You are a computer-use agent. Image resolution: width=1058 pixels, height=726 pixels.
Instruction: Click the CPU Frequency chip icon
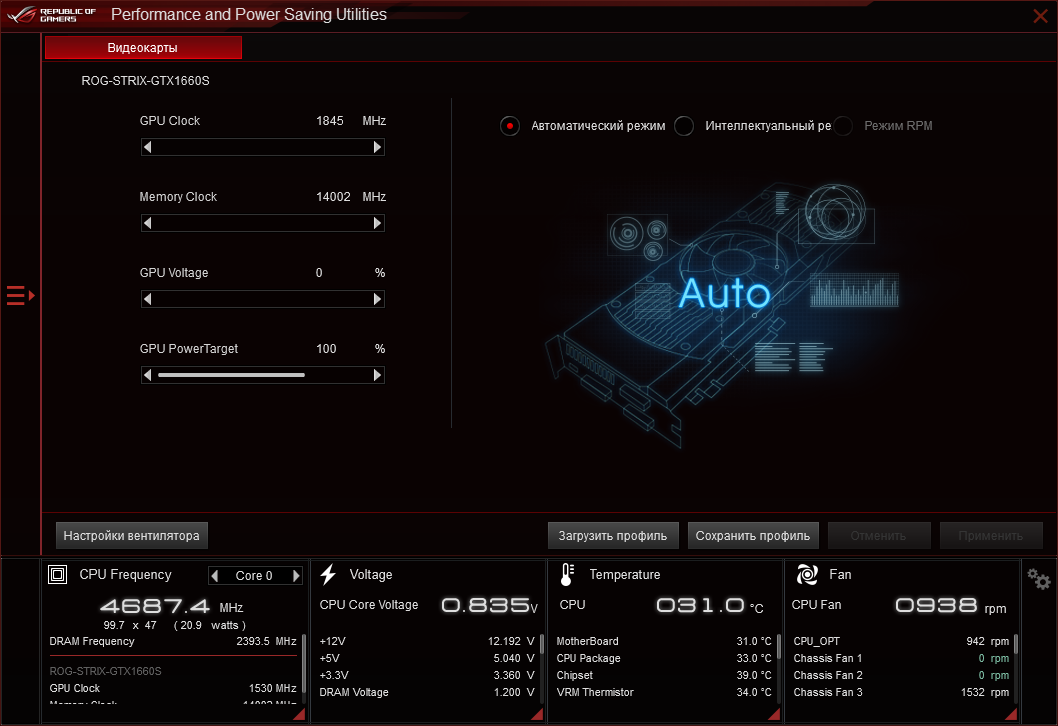click(58, 575)
